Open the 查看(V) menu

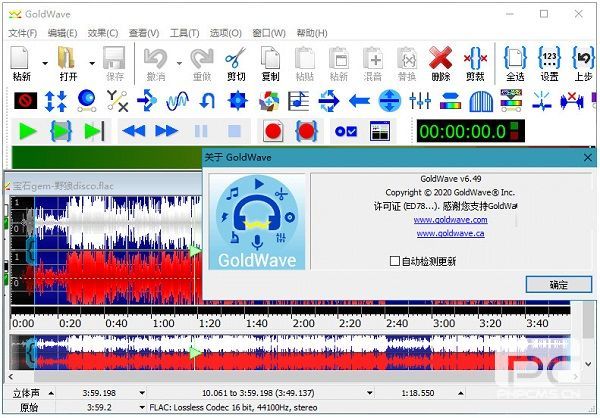(x=144, y=33)
